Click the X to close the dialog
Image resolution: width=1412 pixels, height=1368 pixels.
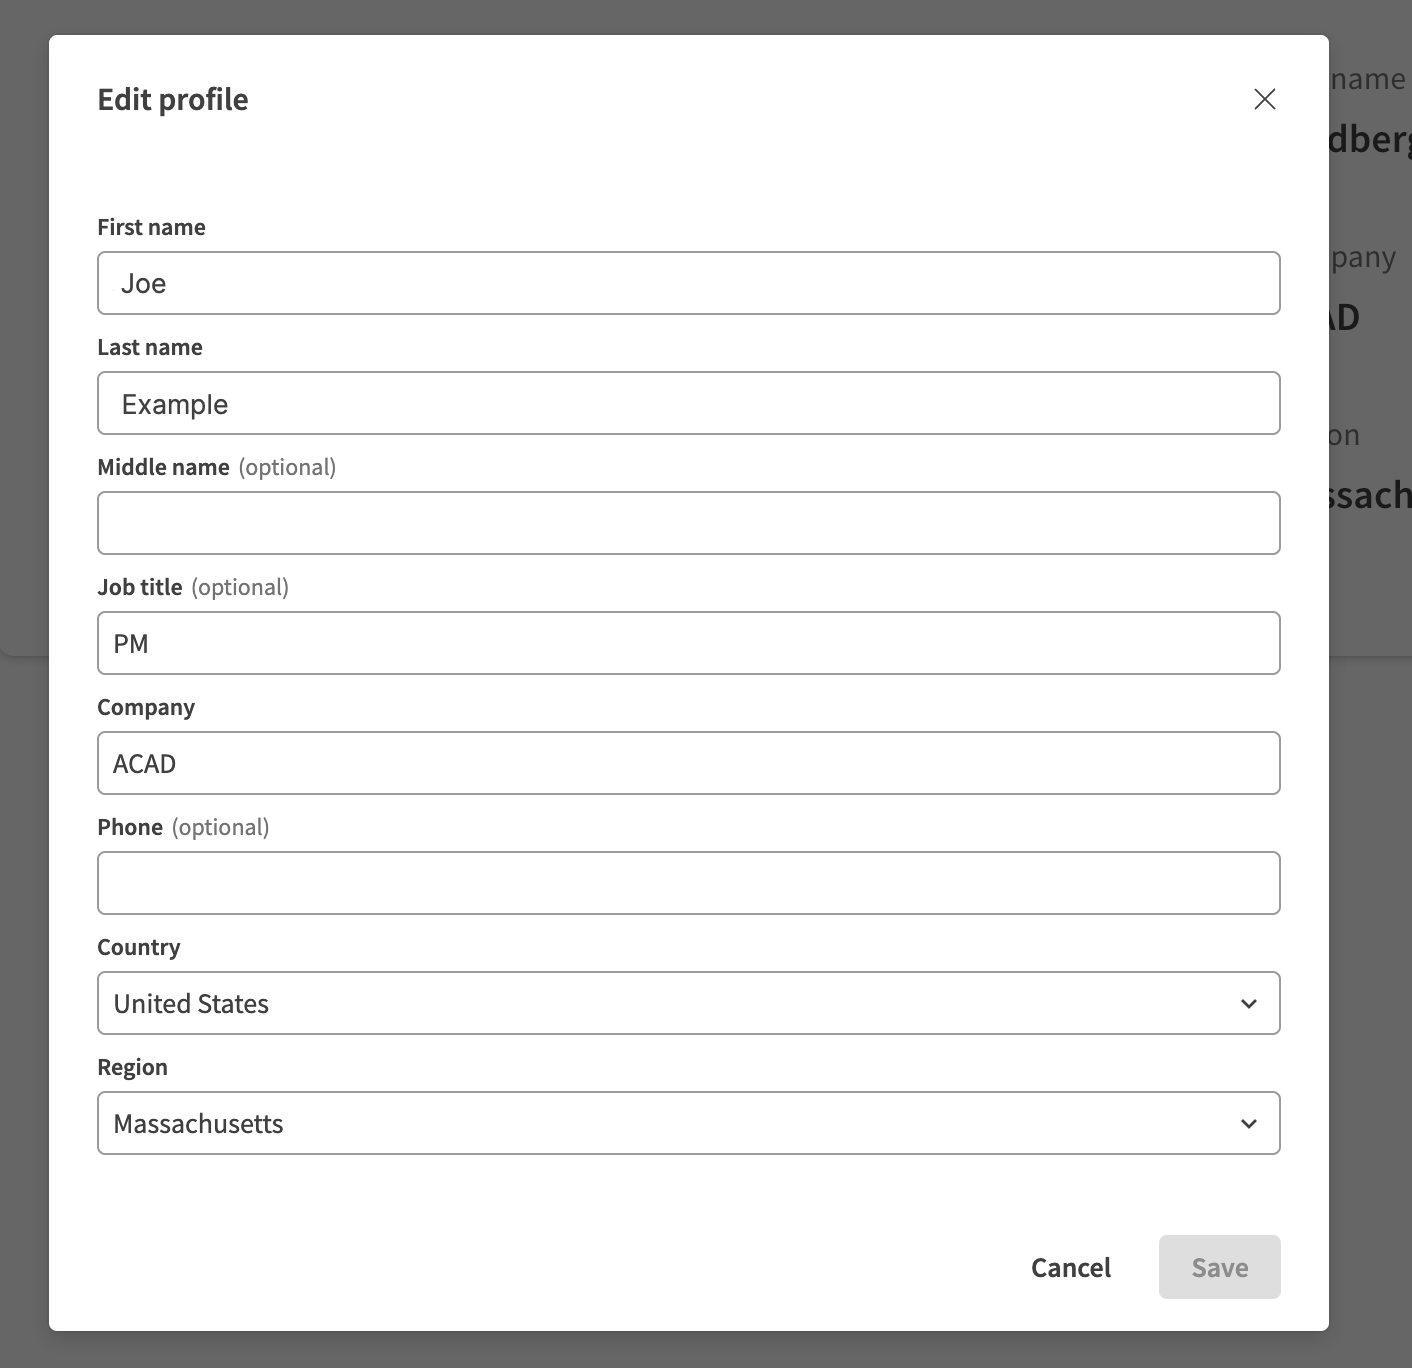[x=1264, y=99]
